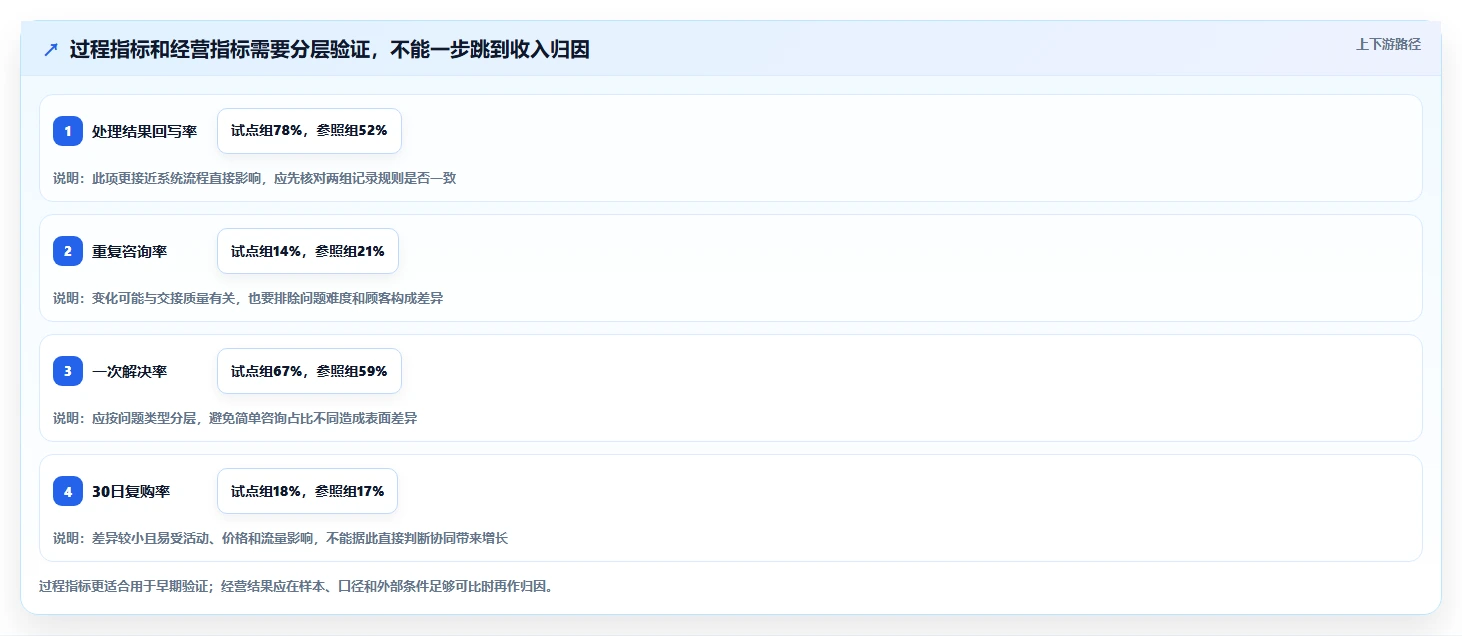
Task: Click the 一次解决率 metric name
Action: point(129,371)
